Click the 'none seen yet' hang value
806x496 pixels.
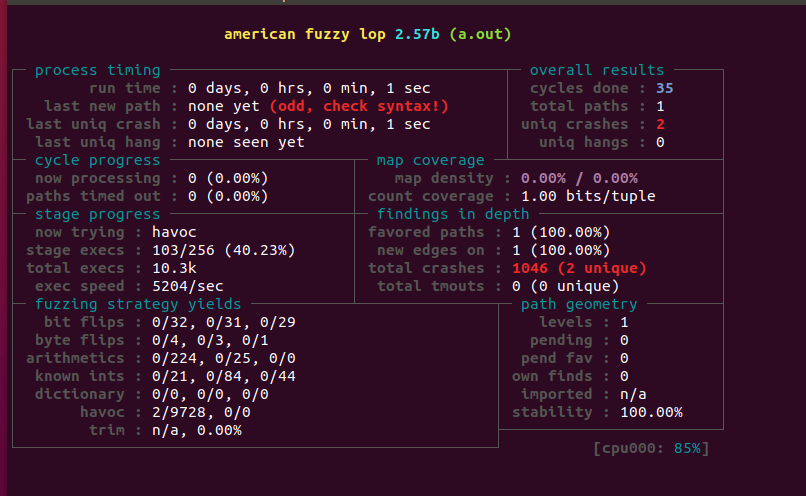point(246,142)
